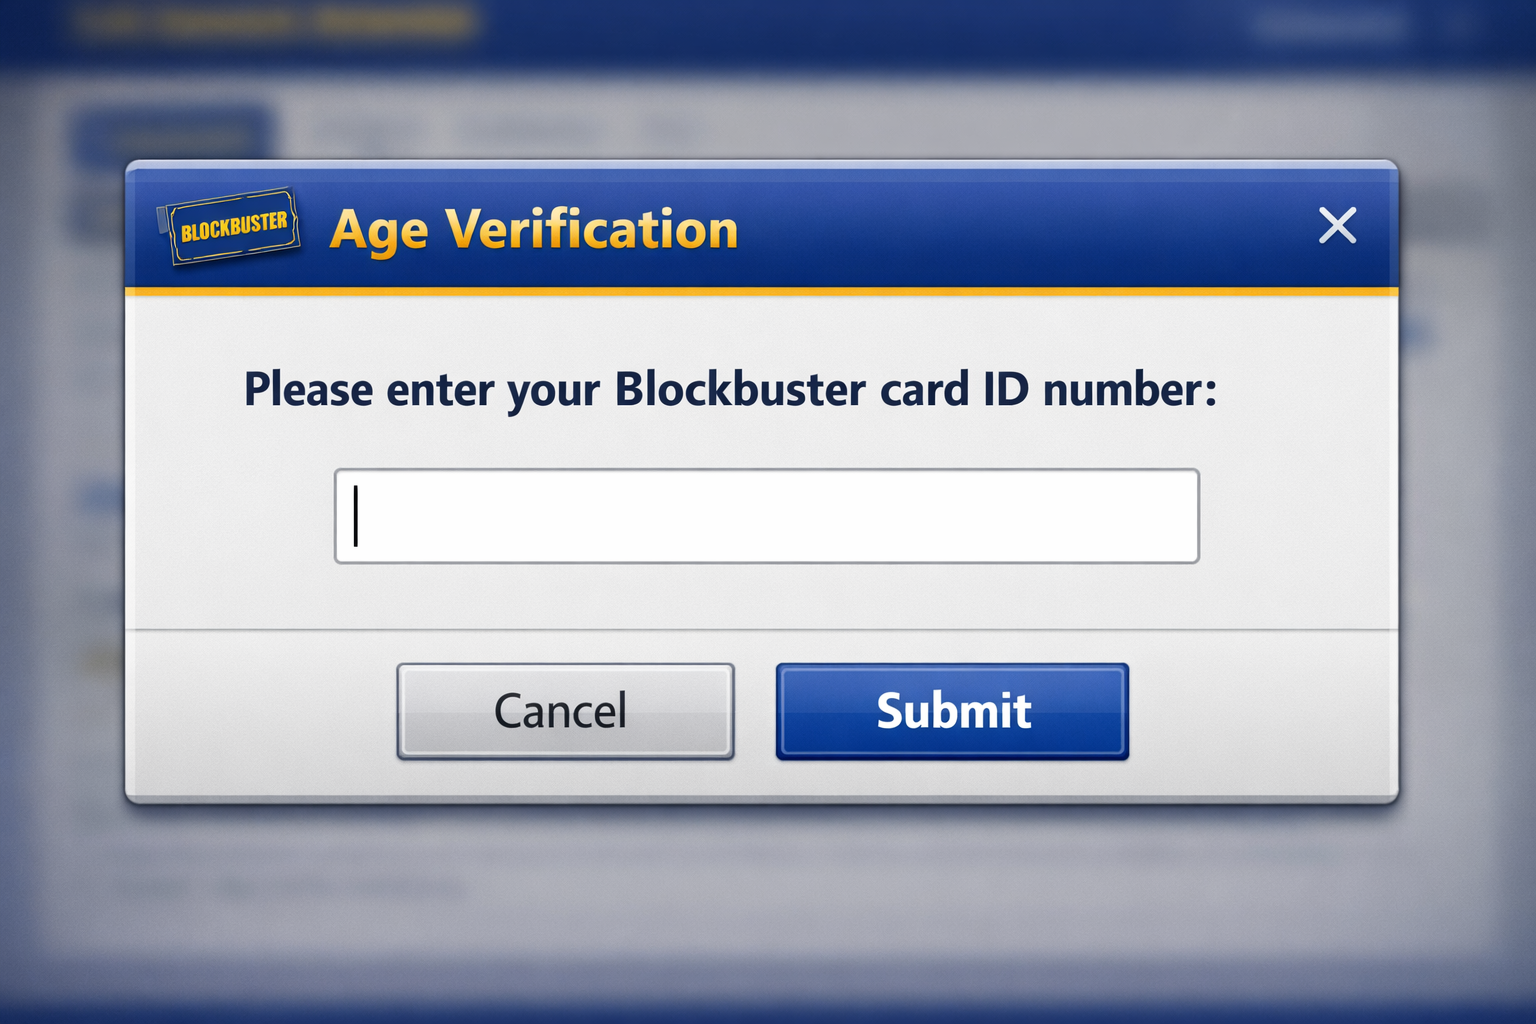Submit the Blockbuster card ID
Viewport: 1536px width, 1024px height.
pyautogui.click(x=952, y=711)
